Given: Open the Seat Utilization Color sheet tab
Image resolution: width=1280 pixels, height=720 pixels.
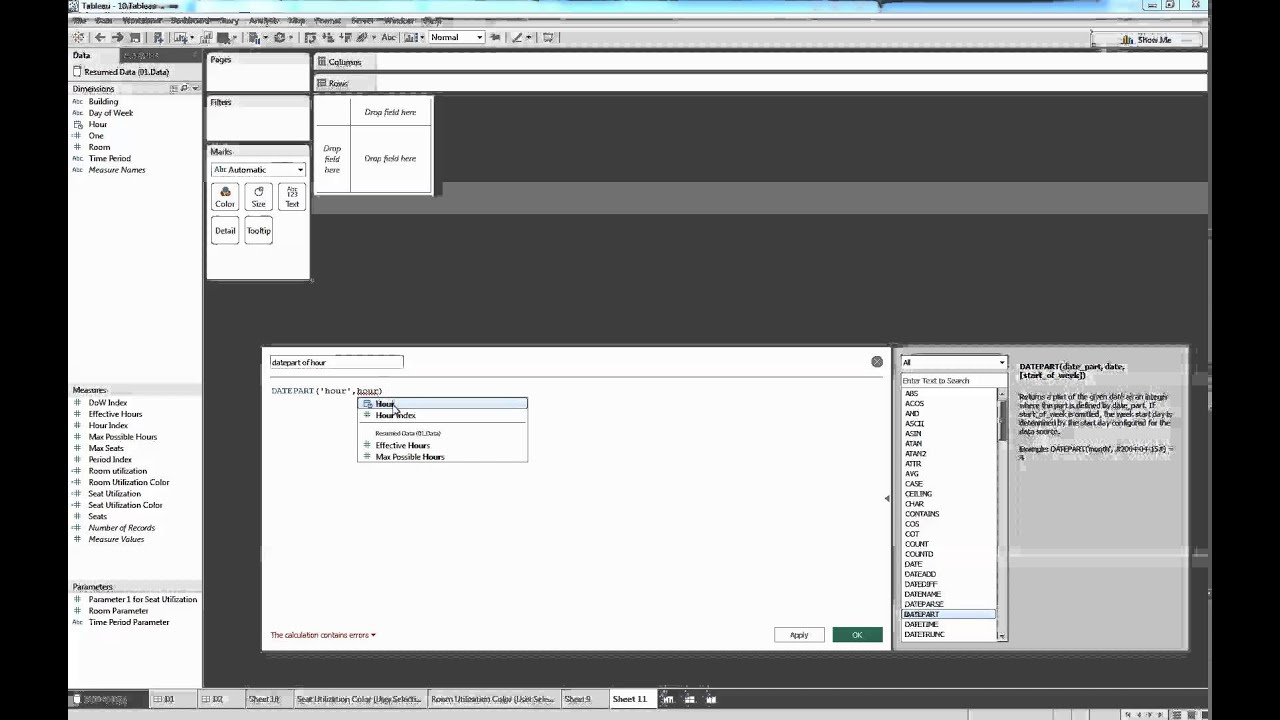Looking at the screenshot, I should point(360,699).
